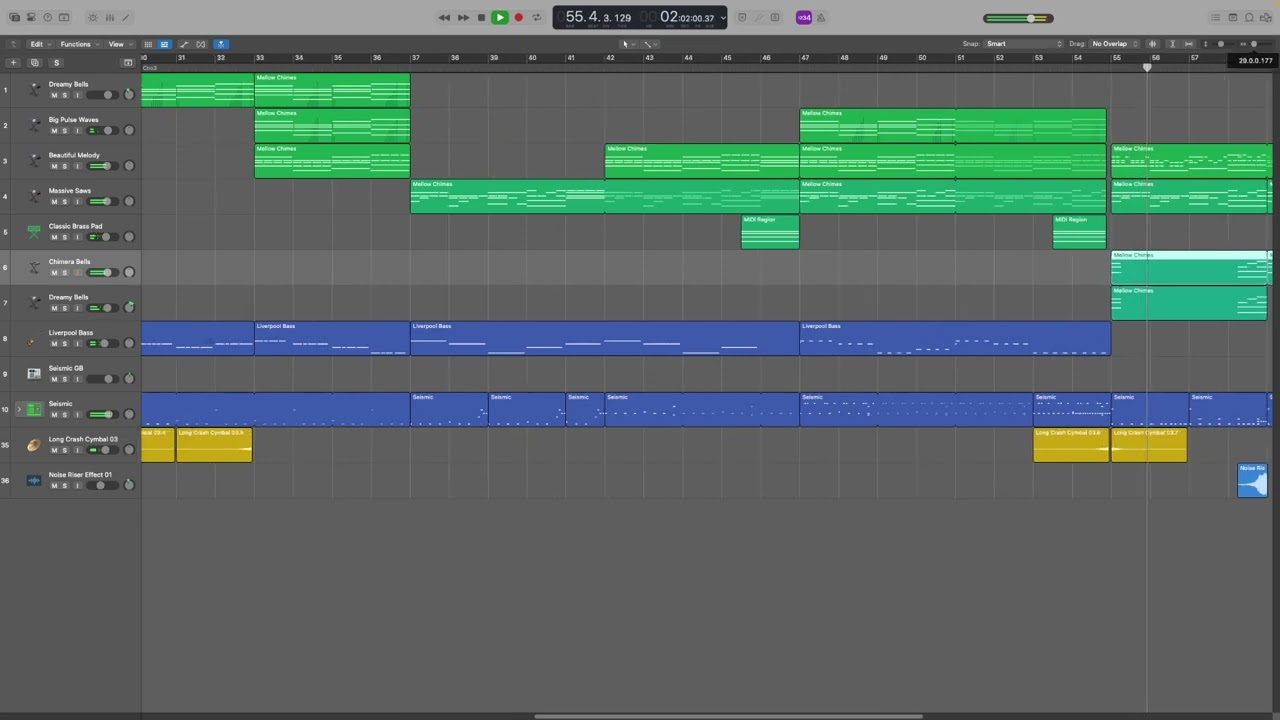Rewind playback

coord(444,17)
